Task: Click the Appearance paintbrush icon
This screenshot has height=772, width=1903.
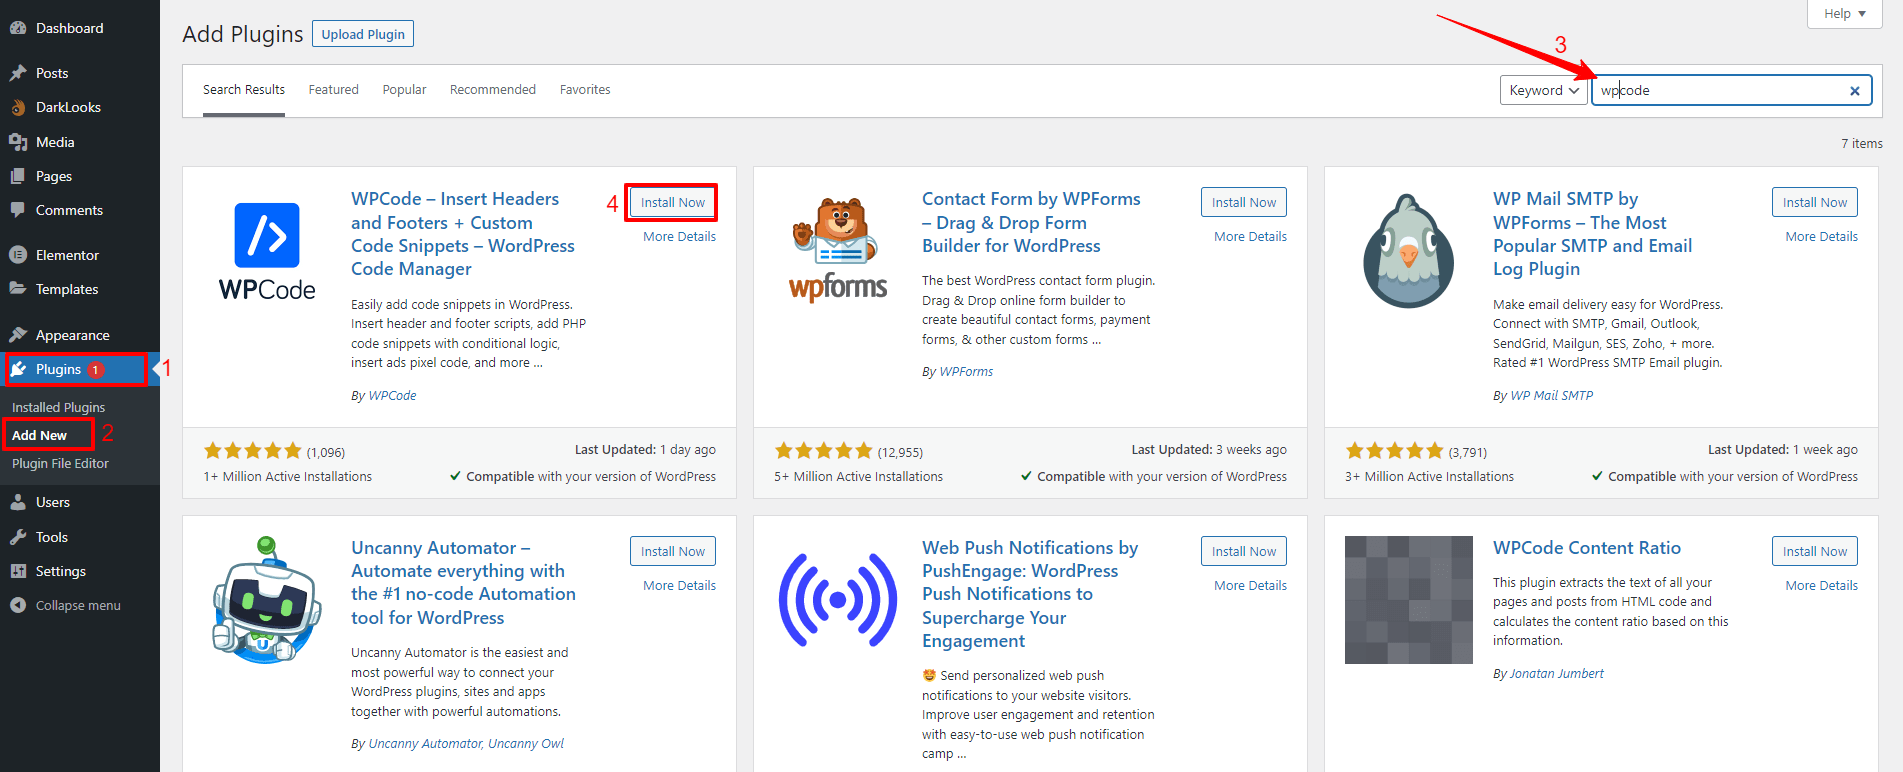Action: tap(18, 335)
